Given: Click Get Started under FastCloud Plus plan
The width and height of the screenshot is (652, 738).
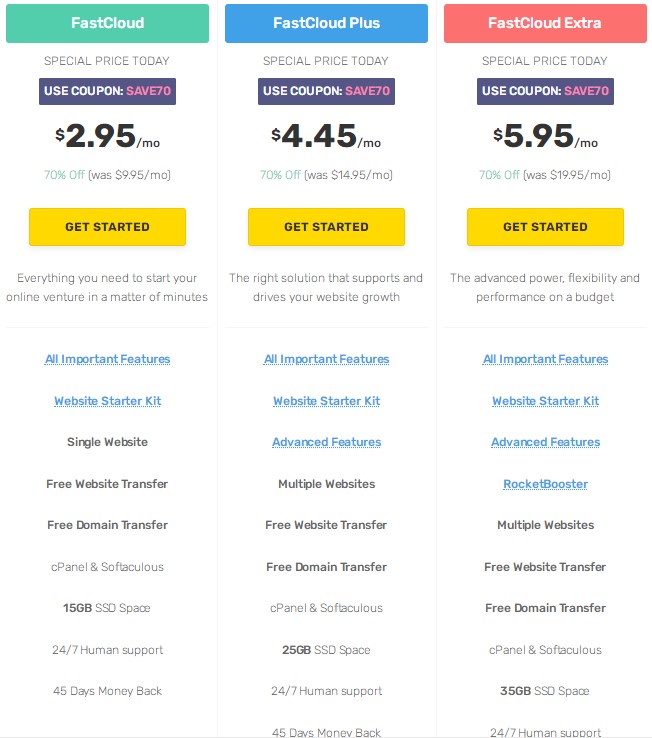Looking at the screenshot, I should (x=326, y=227).
